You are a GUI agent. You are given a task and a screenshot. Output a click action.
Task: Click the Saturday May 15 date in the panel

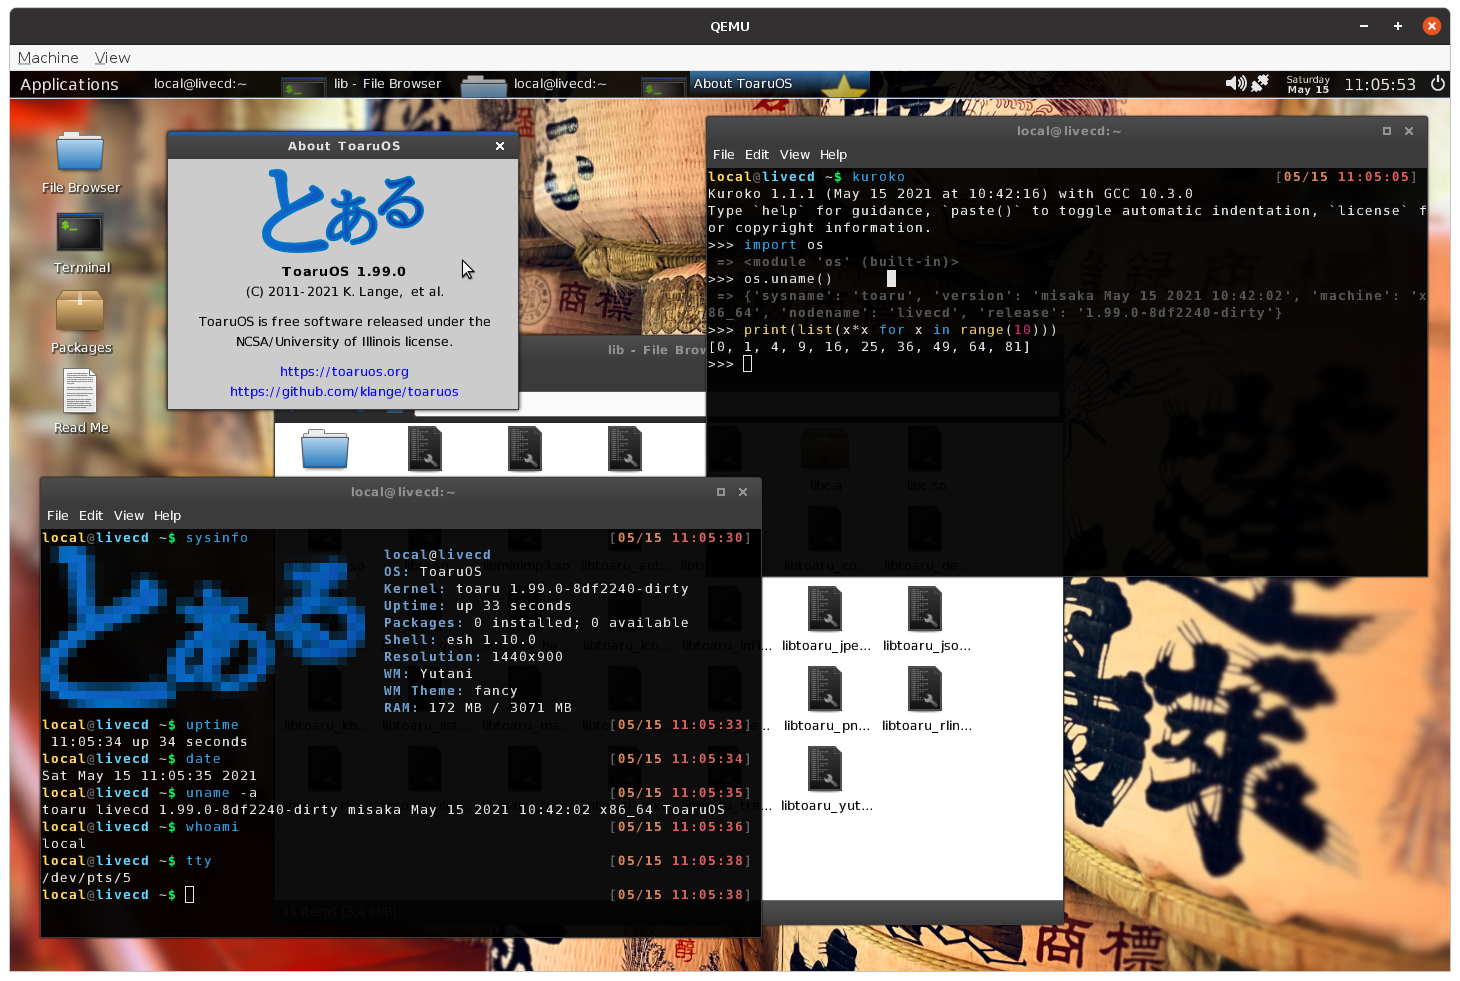[1308, 85]
